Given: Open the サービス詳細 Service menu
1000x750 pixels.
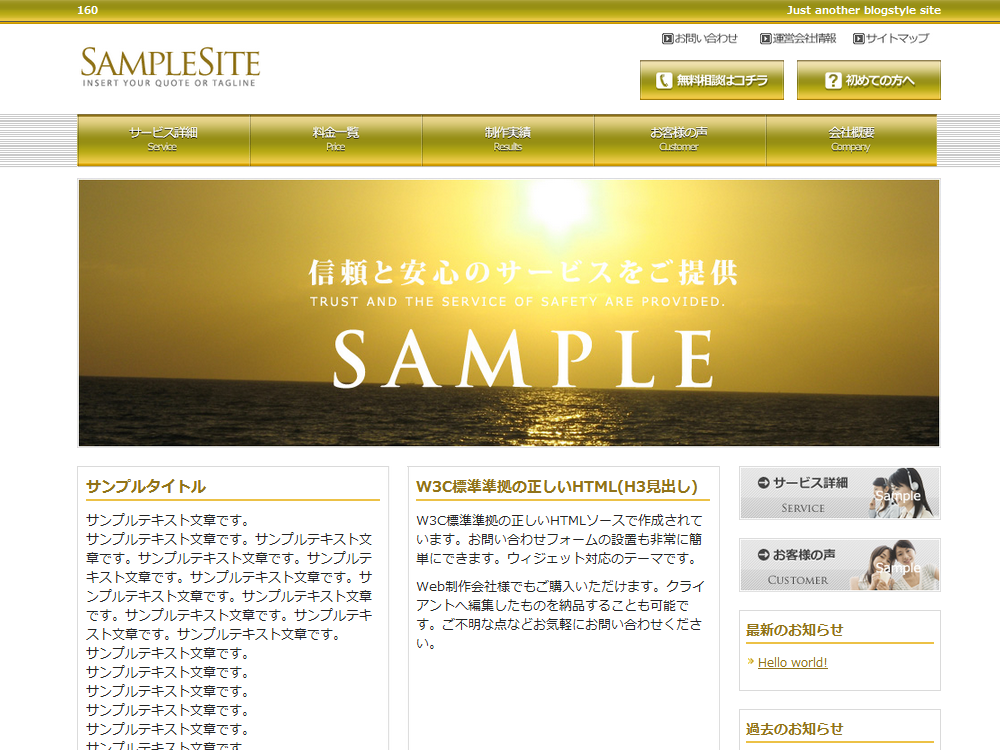Looking at the screenshot, I should (164, 140).
